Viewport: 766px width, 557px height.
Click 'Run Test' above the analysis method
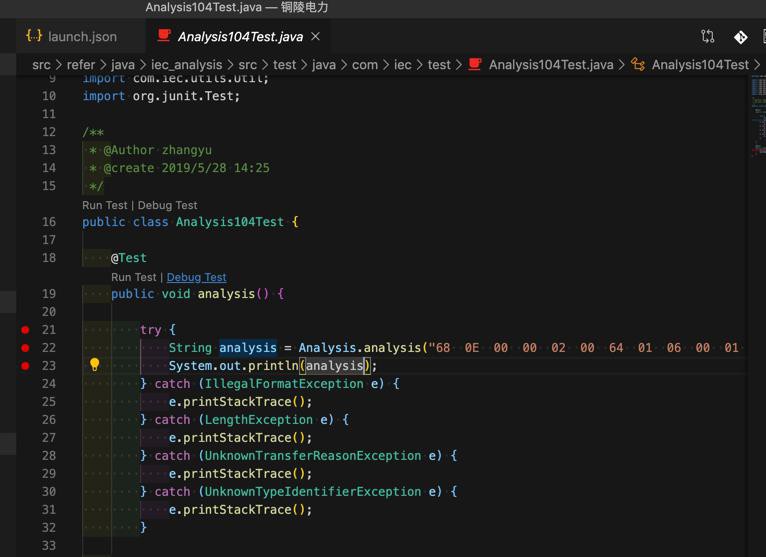[133, 277]
